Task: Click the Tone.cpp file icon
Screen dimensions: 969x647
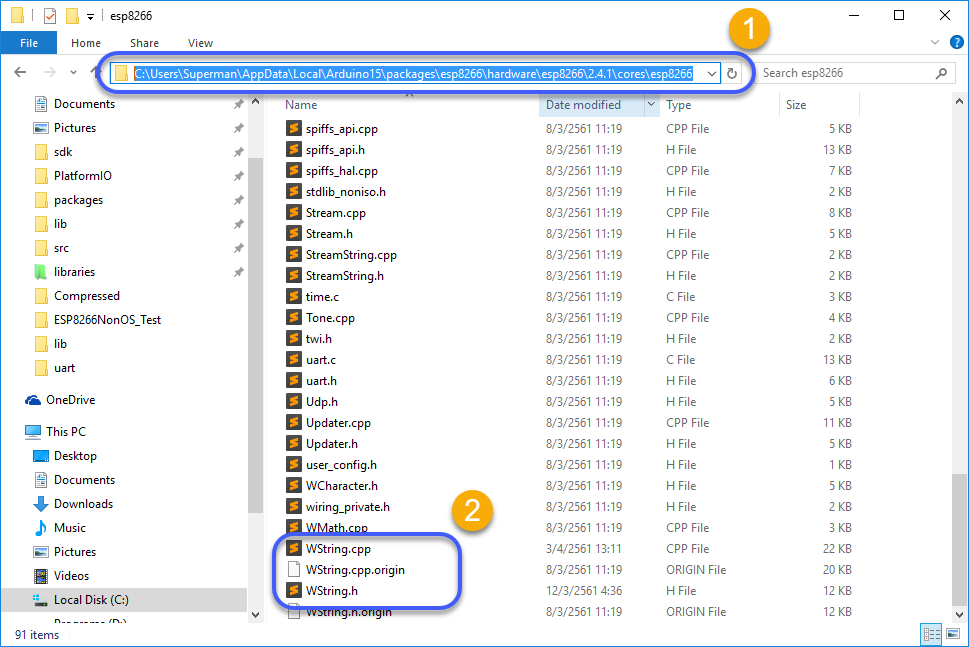Action: (294, 317)
